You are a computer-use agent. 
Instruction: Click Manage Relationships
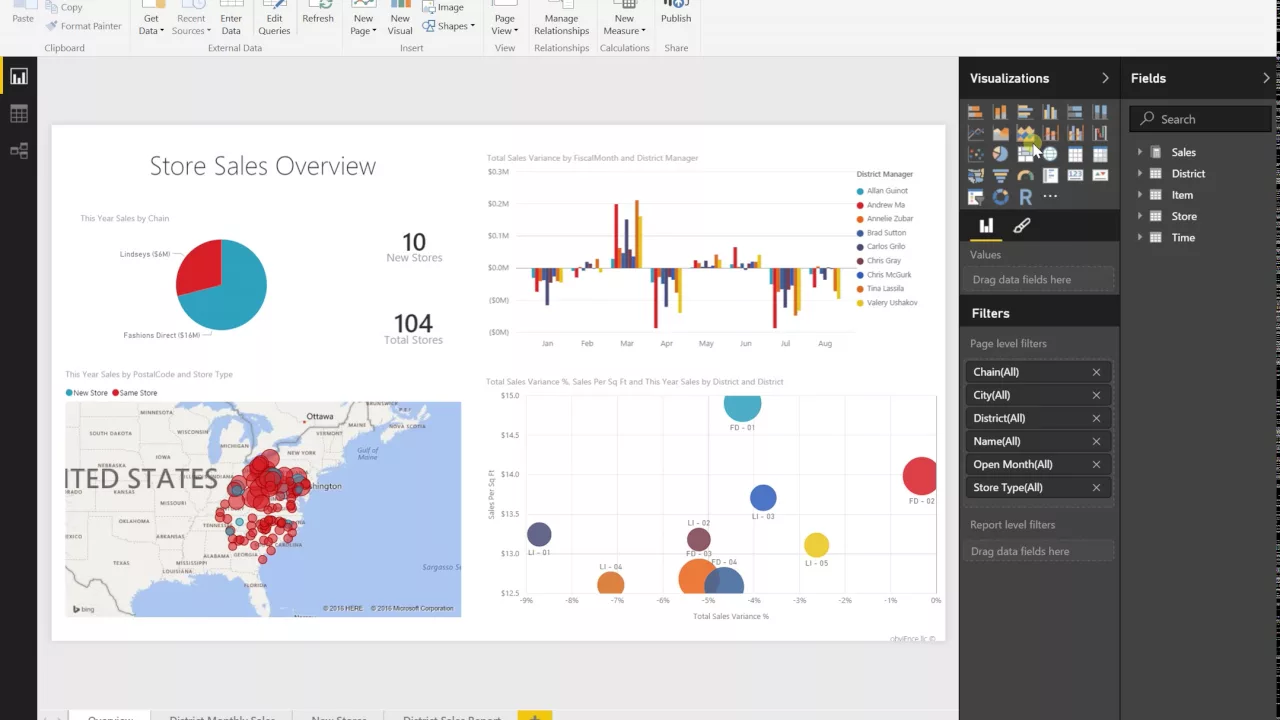[x=561, y=20]
